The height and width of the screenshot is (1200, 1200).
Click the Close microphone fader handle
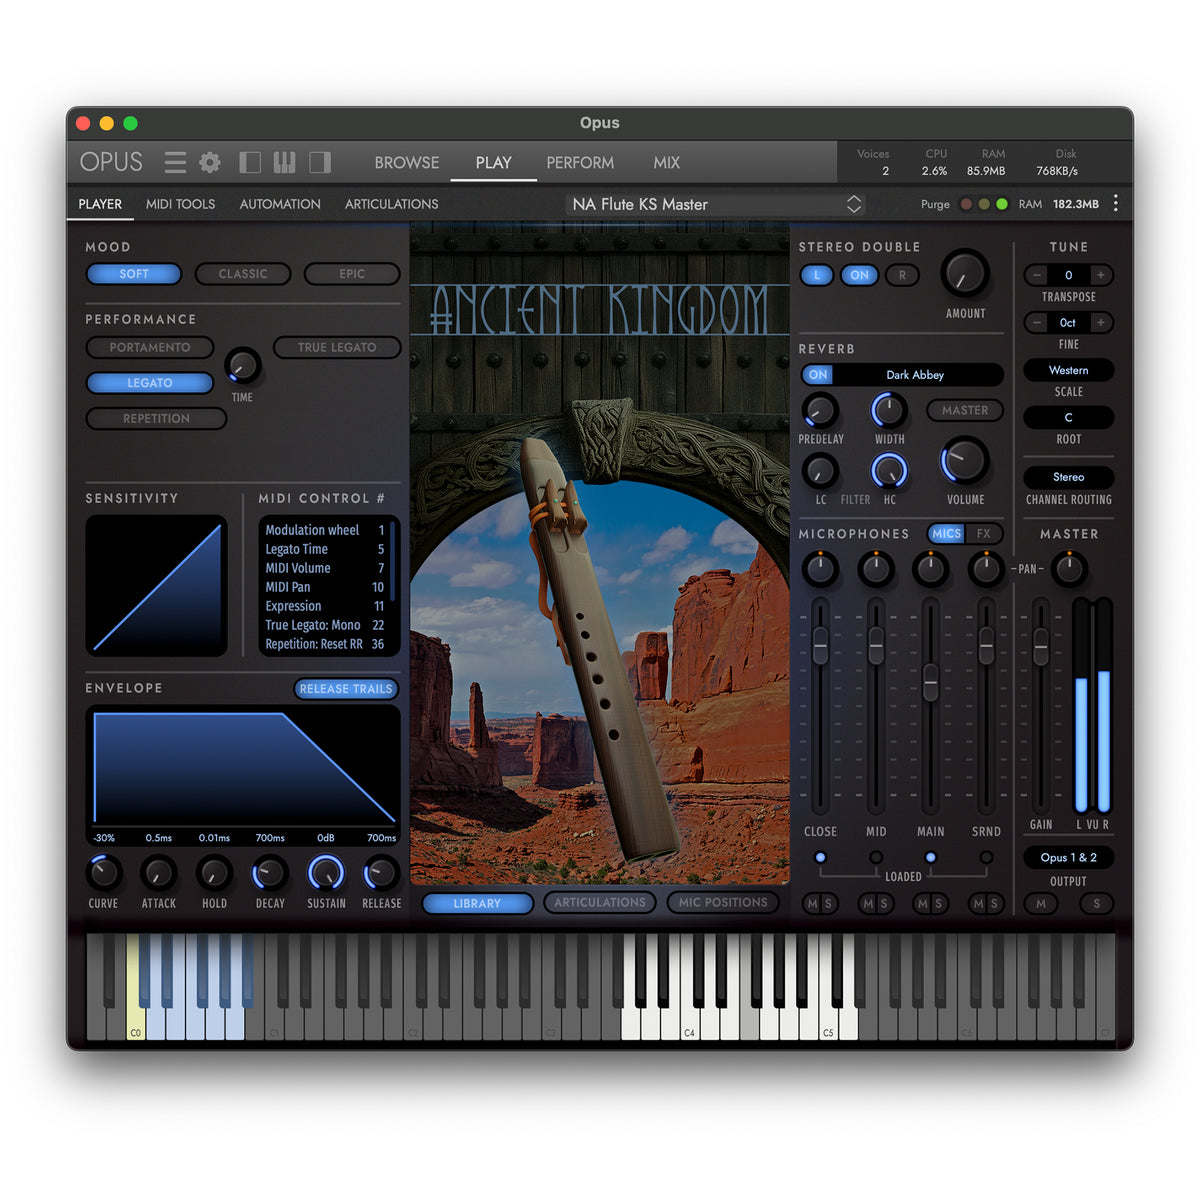[820, 645]
